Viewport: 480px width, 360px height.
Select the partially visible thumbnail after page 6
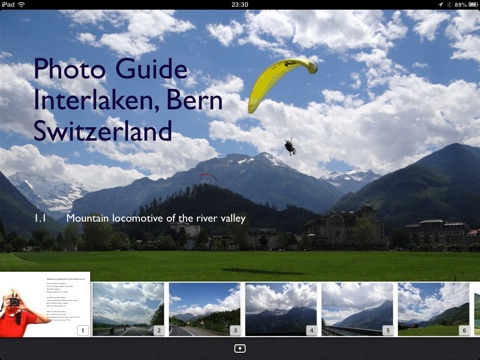point(477,309)
